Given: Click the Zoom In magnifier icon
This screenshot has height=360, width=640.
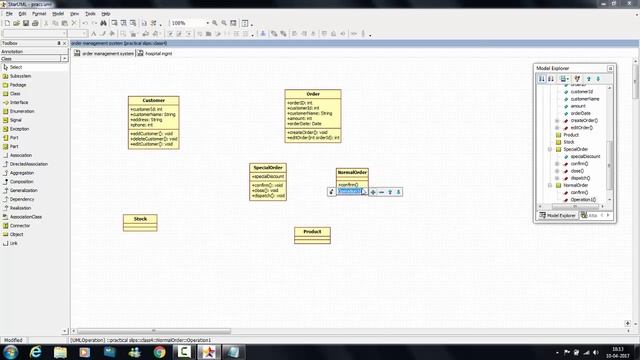Looking at the screenshot, I should pos(215,23).
